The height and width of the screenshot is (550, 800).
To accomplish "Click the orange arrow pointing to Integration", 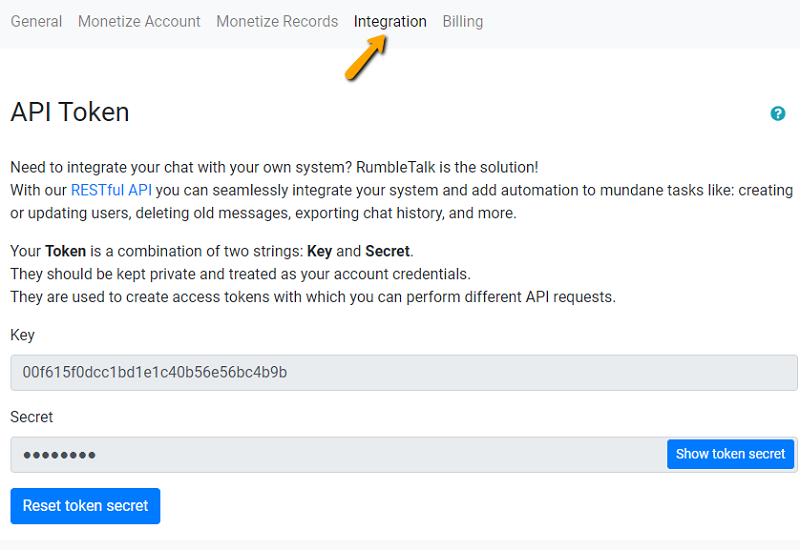I will coord(366,58).
